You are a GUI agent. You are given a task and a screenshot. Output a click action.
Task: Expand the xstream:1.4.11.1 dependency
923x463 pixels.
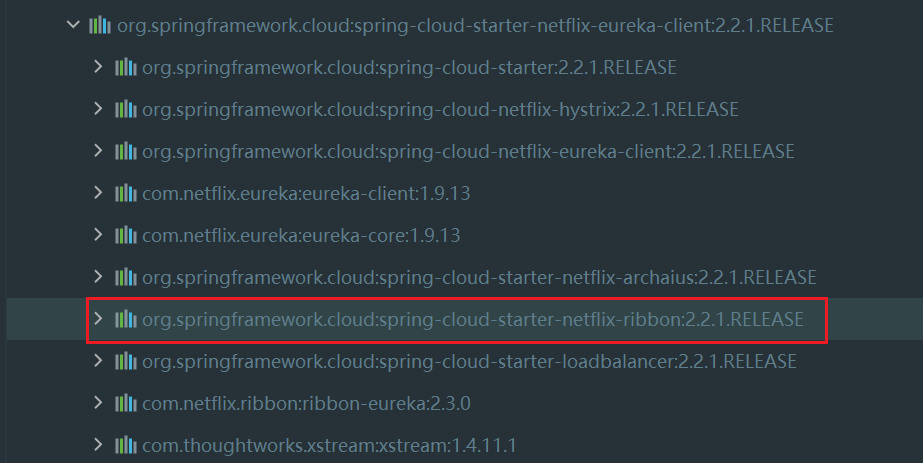point(97,444)
